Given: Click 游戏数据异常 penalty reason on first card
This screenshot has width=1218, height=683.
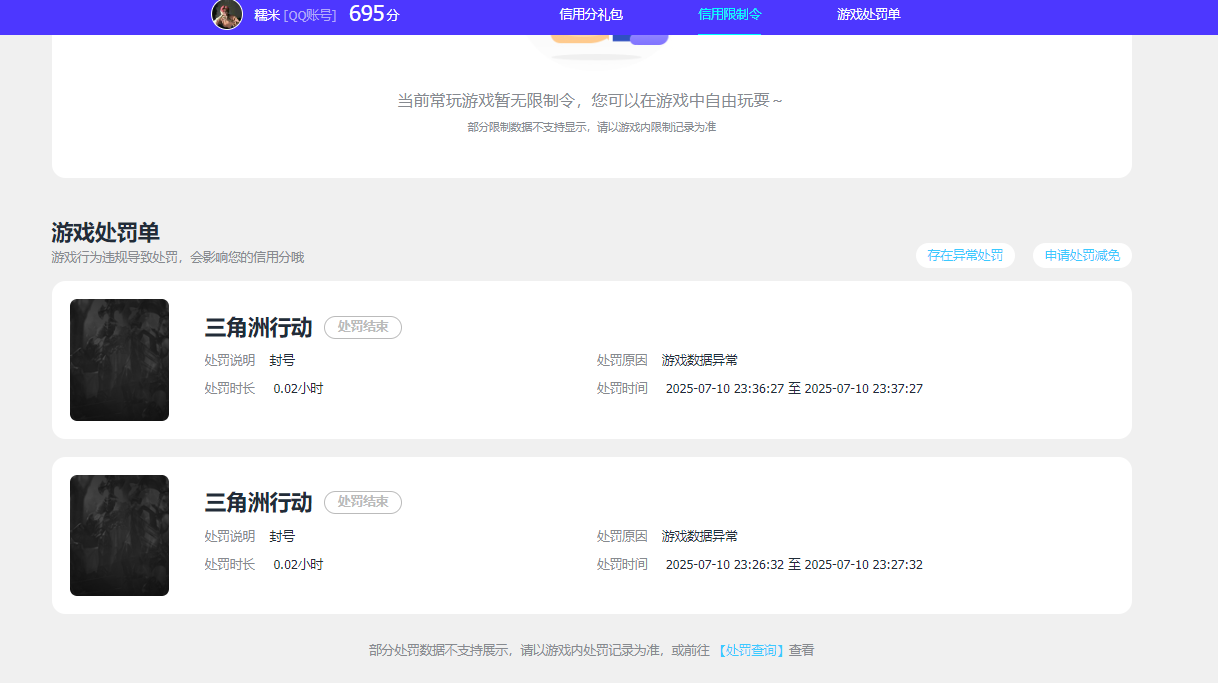Looking at the screenshot, I should [x=698, y=360].
